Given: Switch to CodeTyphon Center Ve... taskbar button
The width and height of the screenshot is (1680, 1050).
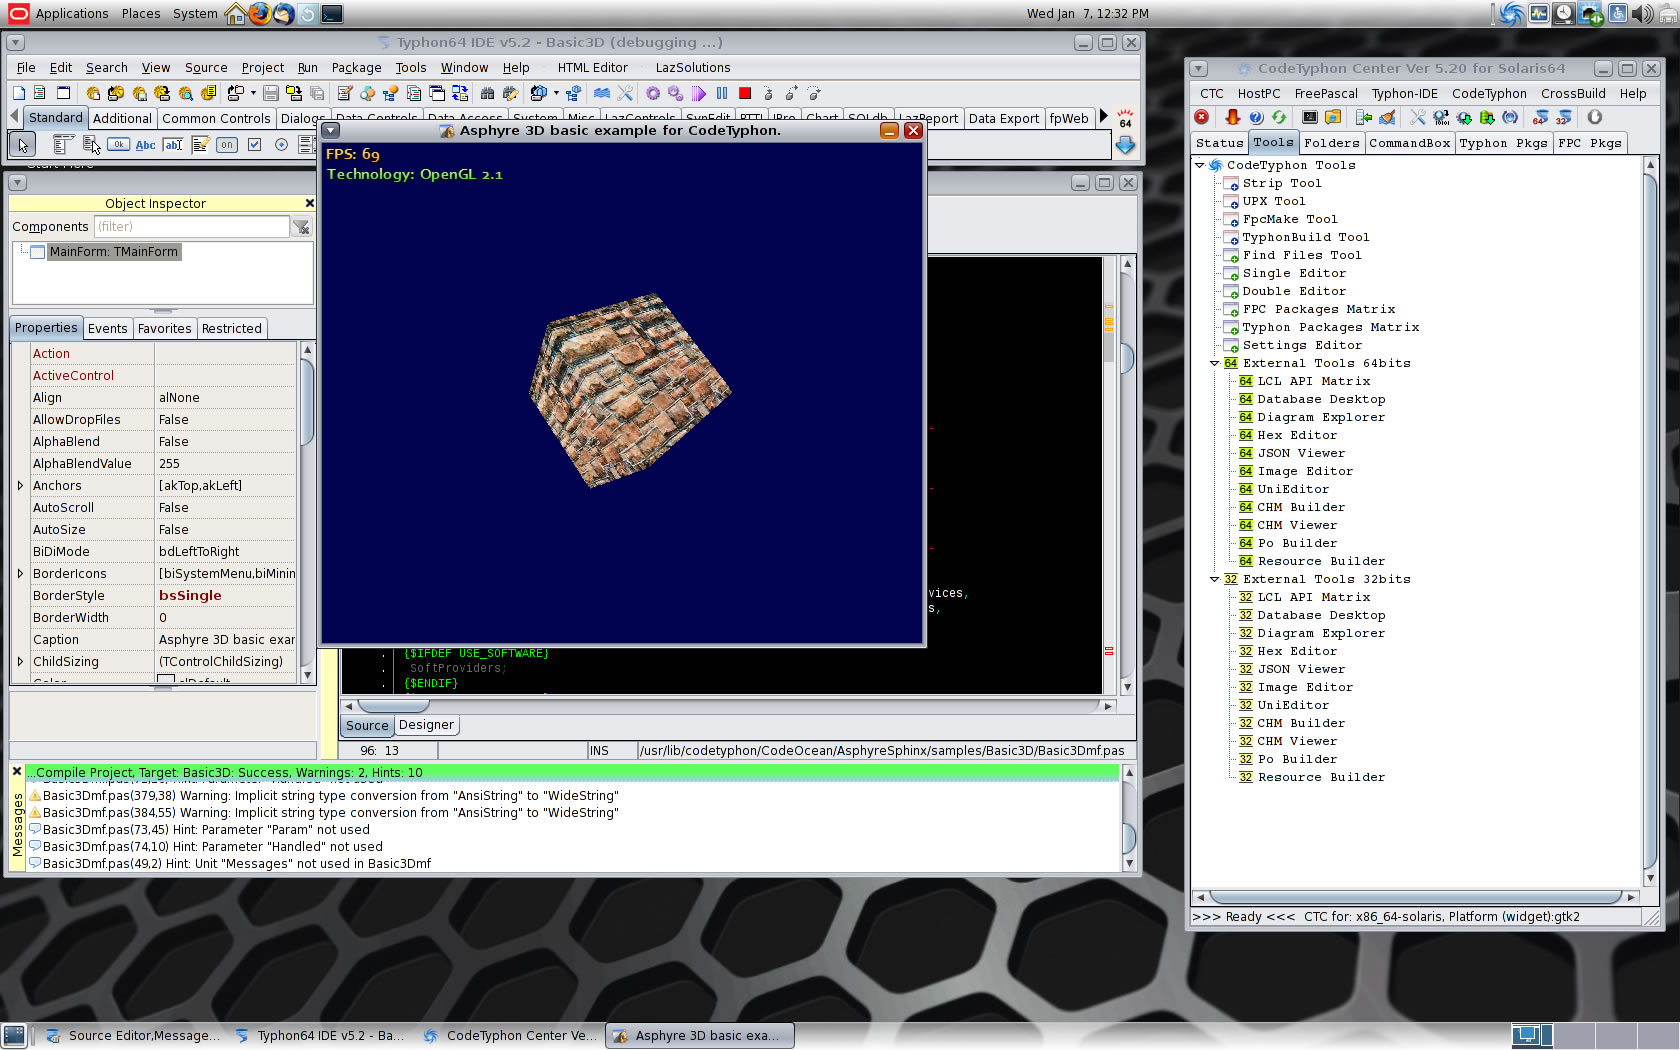Looking at the screenshot, I should pyautogui.click(x=509, y=1036).
